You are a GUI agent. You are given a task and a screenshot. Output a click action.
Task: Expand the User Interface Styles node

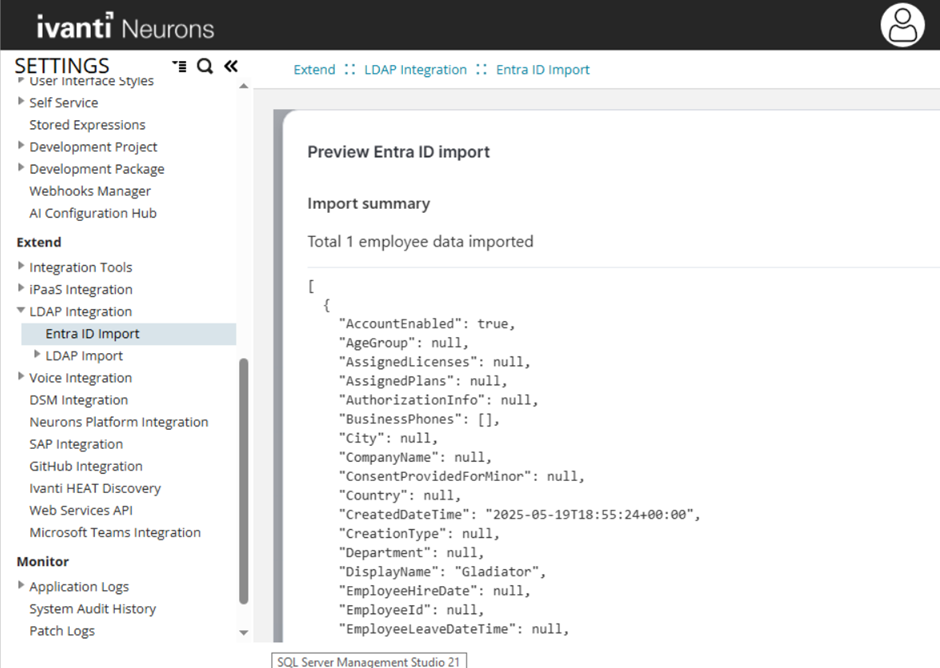(21, 80)
